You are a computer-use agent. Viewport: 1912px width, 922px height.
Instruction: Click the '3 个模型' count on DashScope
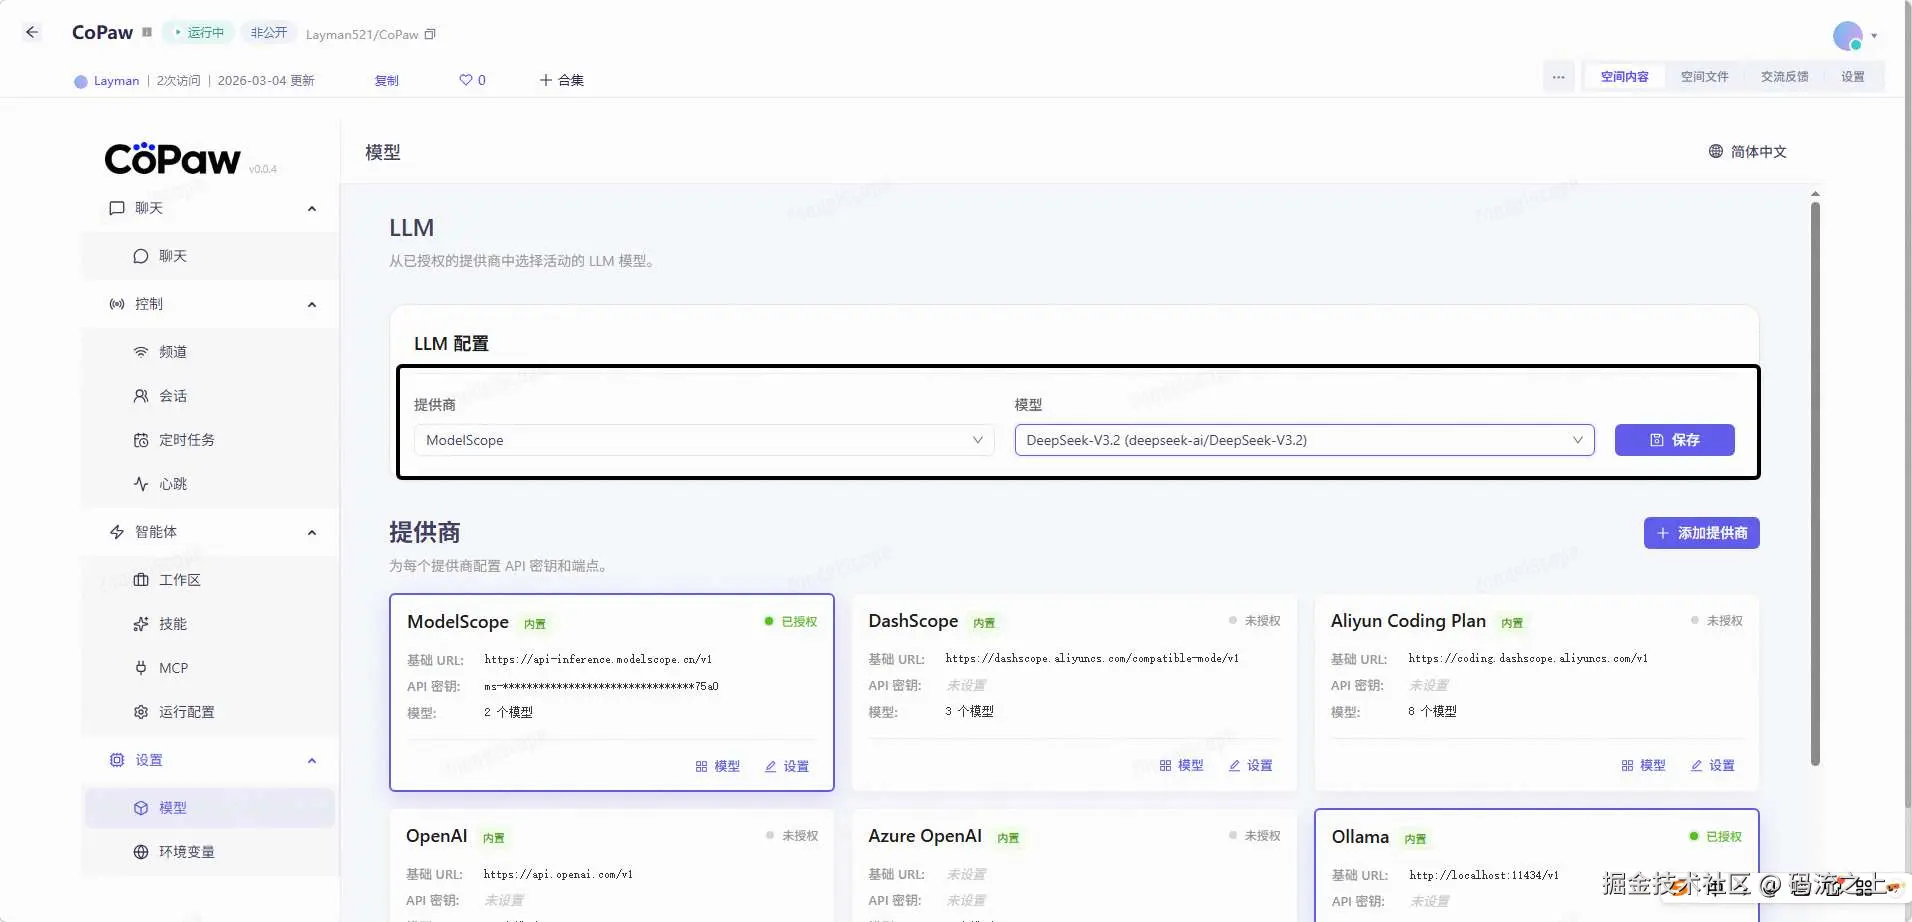point(969,711)
